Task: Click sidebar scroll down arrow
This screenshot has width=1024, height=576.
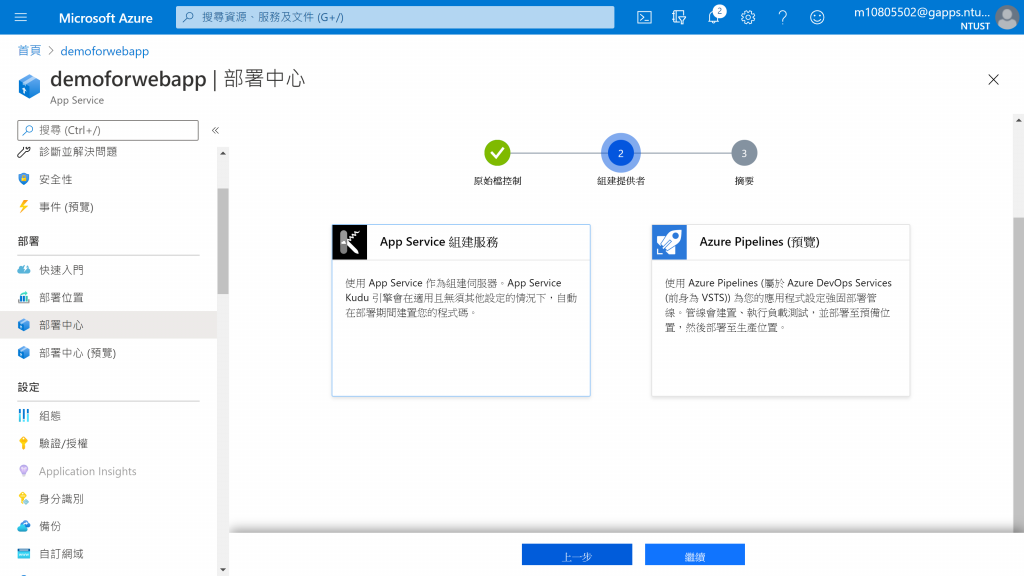Action: point(223,569)
